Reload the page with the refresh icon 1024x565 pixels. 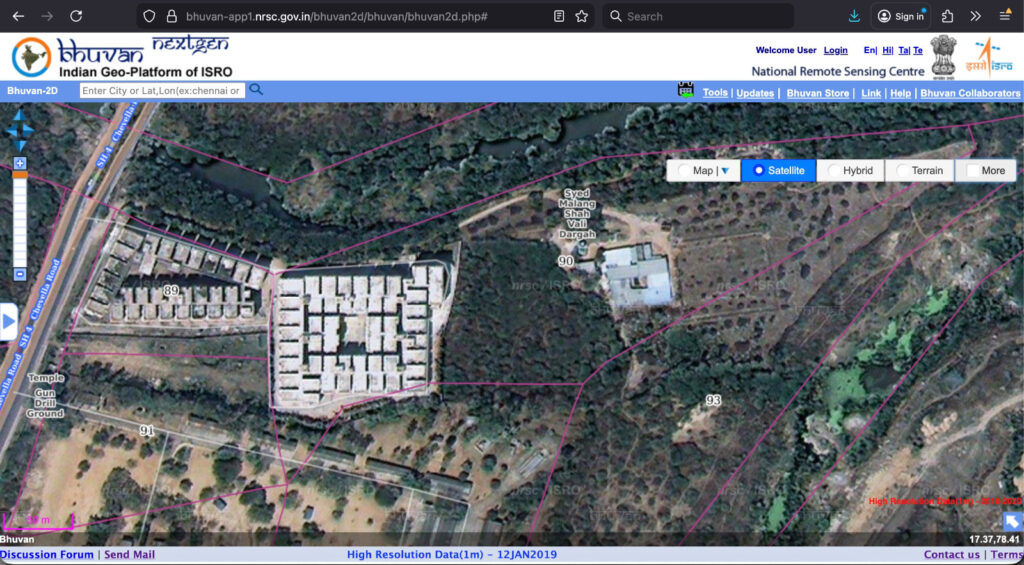click(76, 16)
